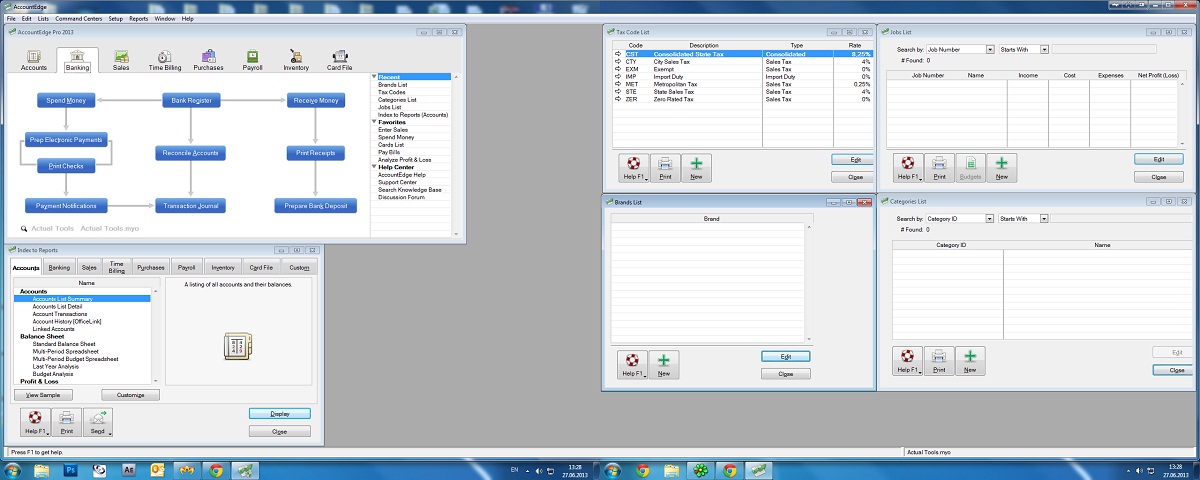The width and height of the screenshot is (1200, 480).
Task: Click Print icon in Tax Code List
Action: [666, 167]
